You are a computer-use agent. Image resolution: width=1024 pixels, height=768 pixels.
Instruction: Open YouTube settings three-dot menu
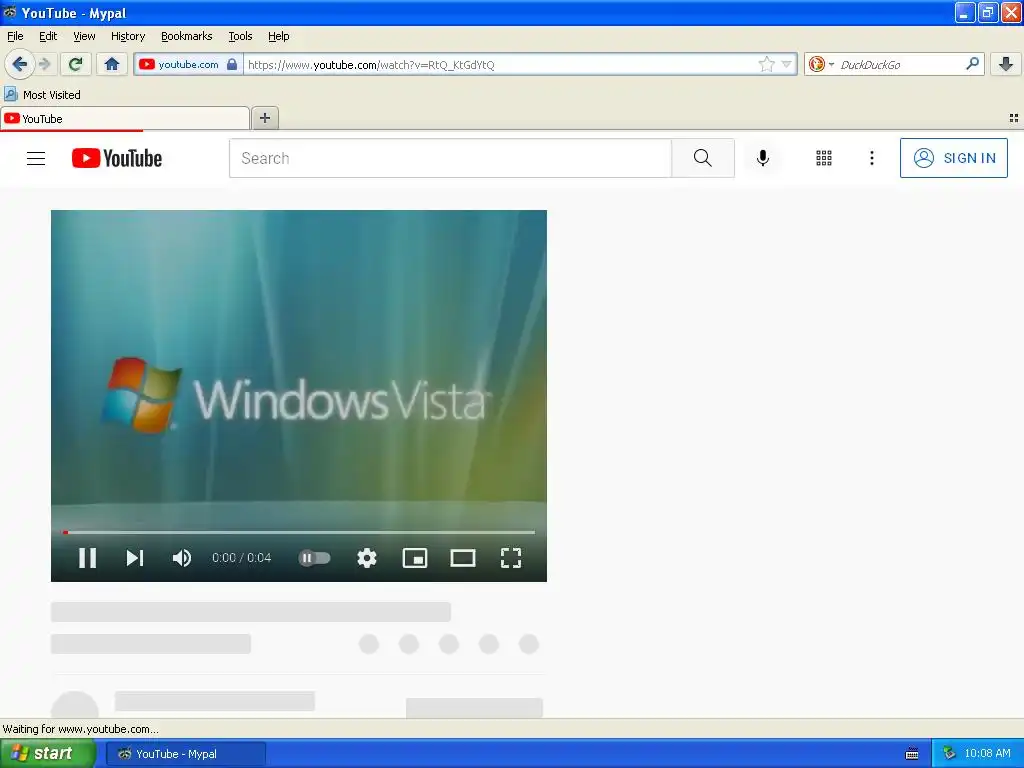click(871, 158)
